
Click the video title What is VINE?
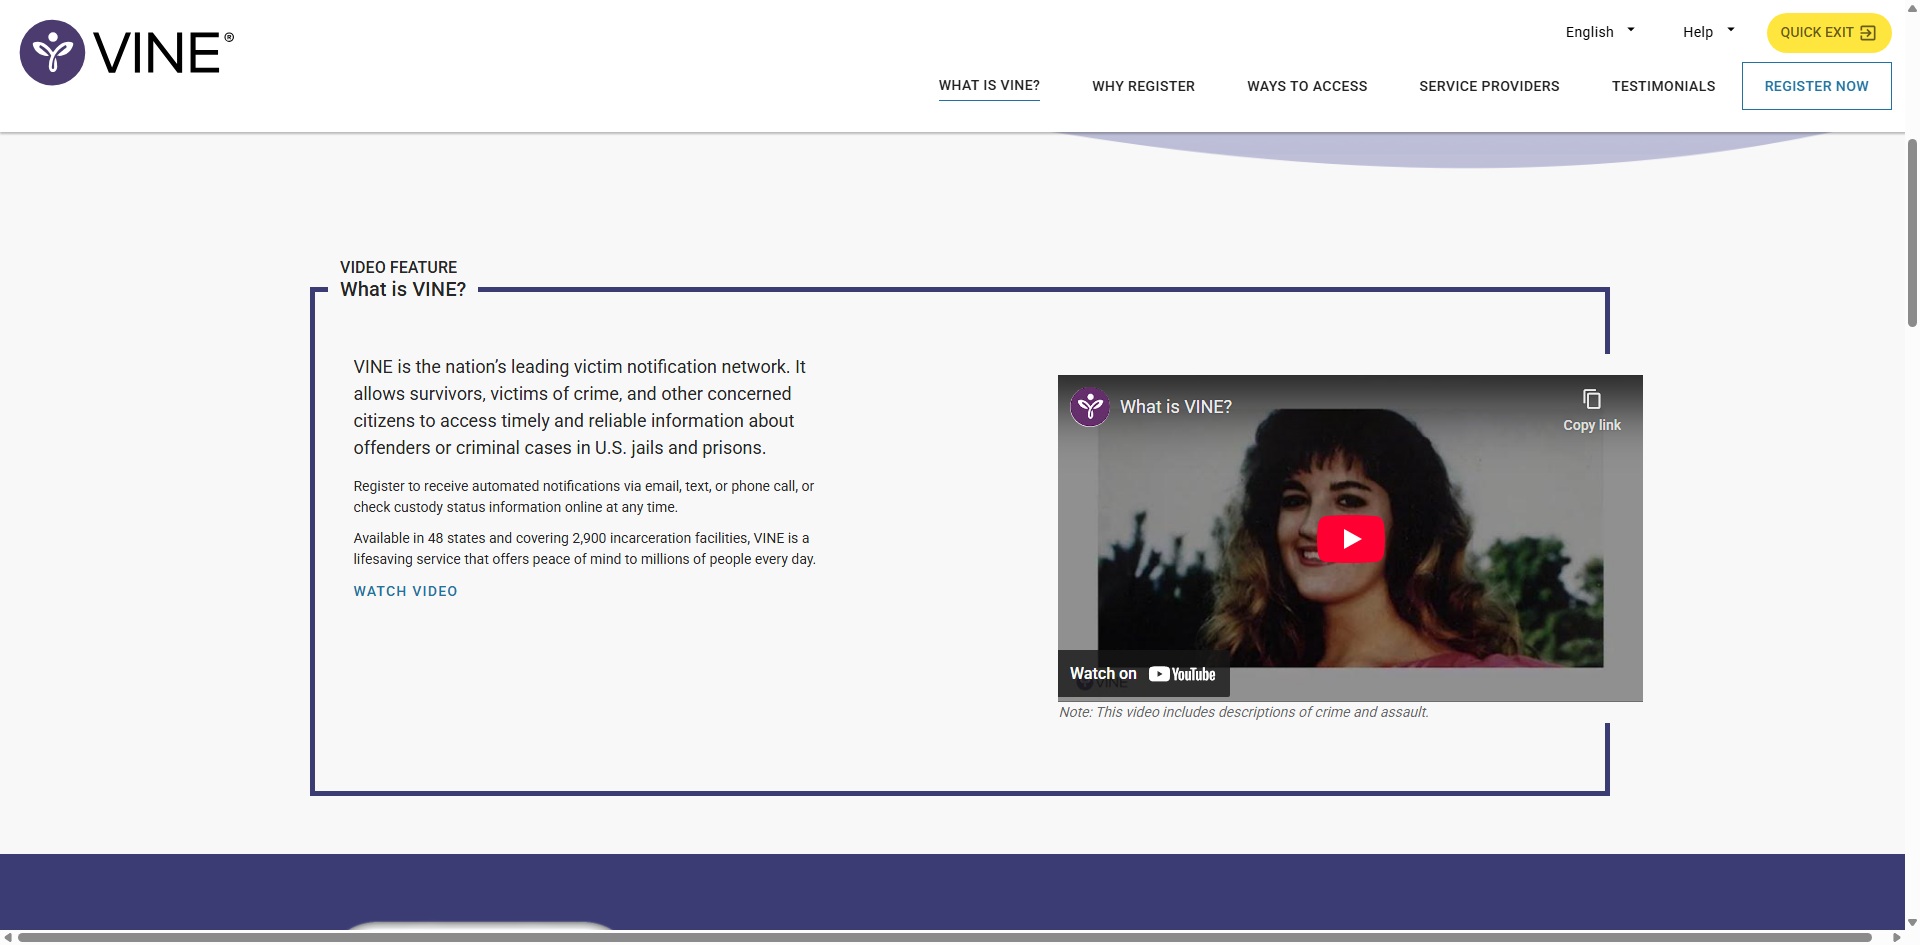[x=1175, y=407]
